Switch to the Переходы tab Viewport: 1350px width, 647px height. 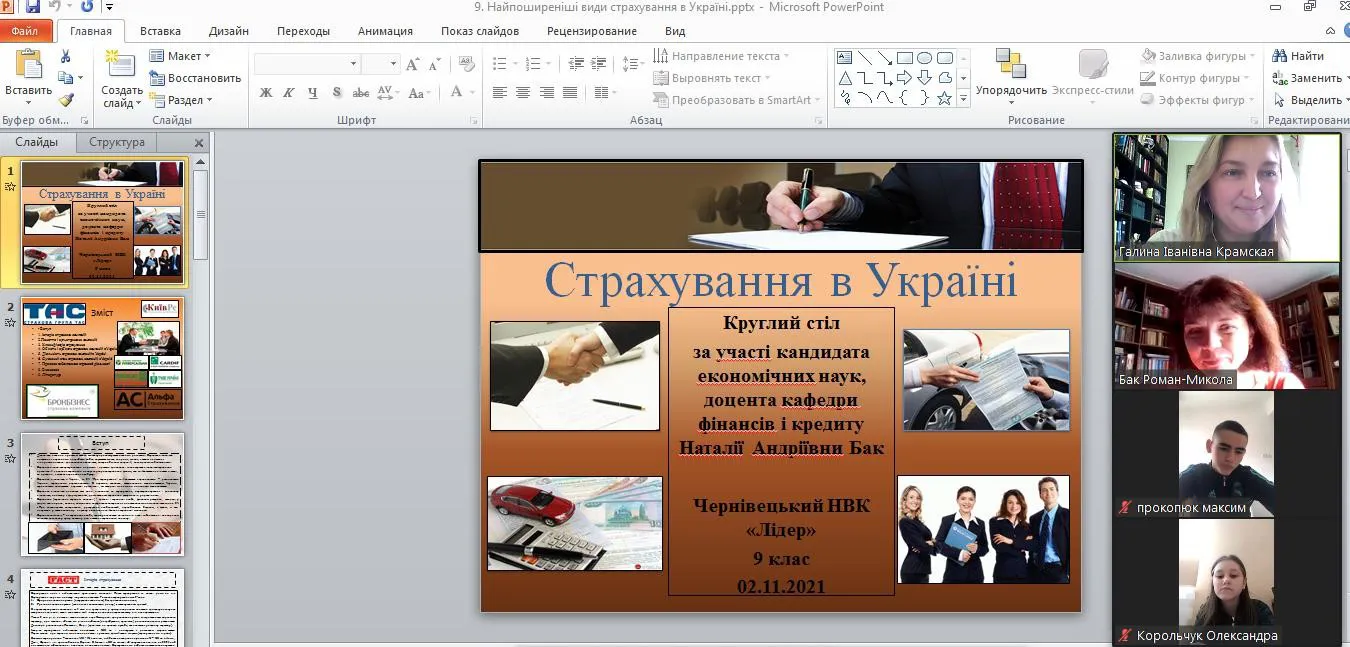(x=303, y=31)
